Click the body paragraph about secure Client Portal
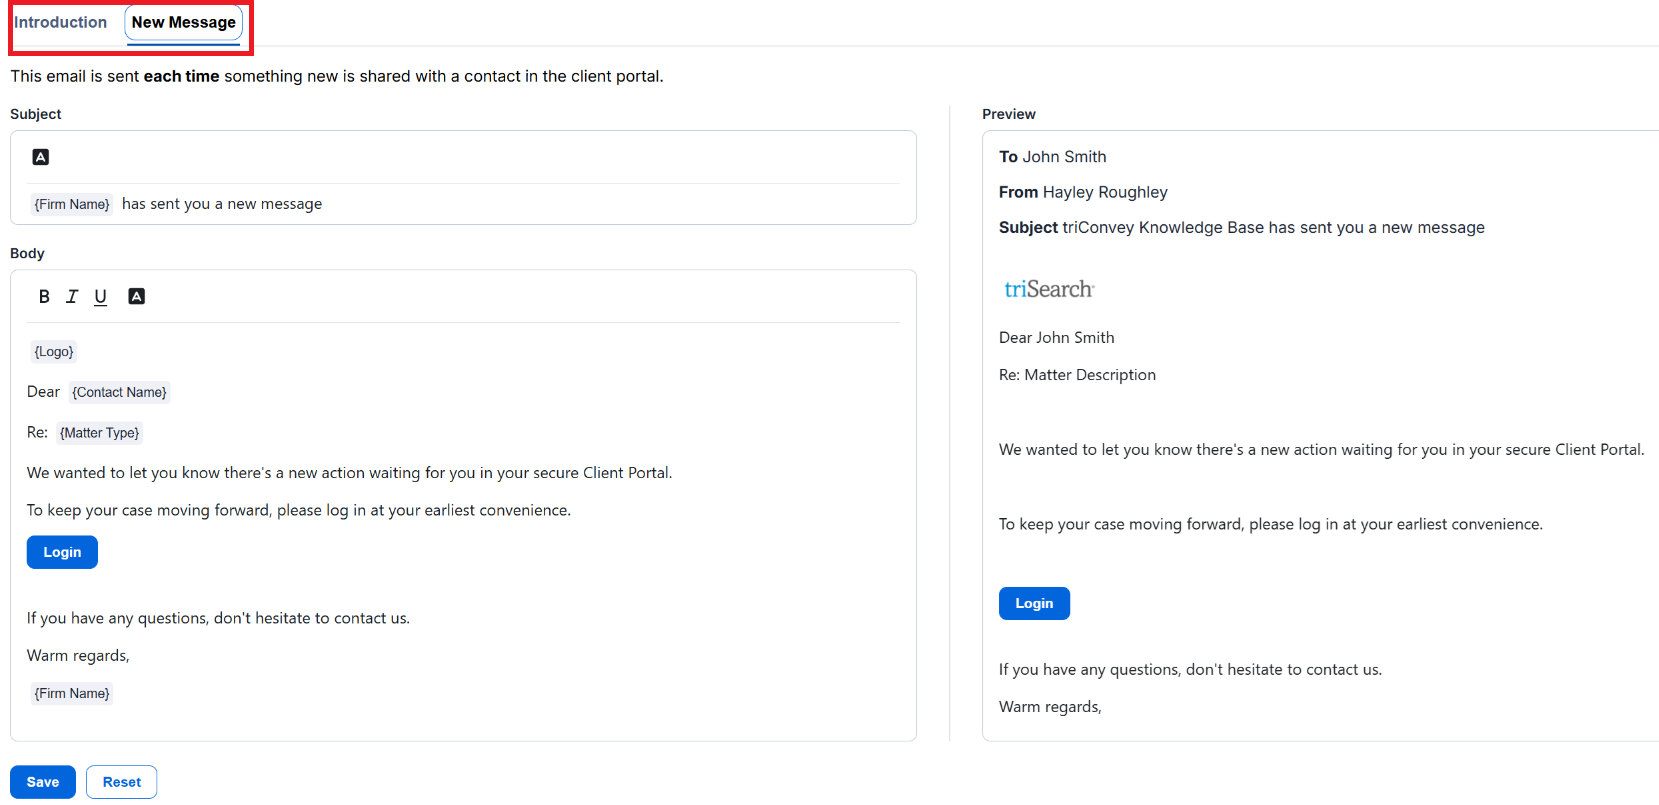 (x=349, y=473)
